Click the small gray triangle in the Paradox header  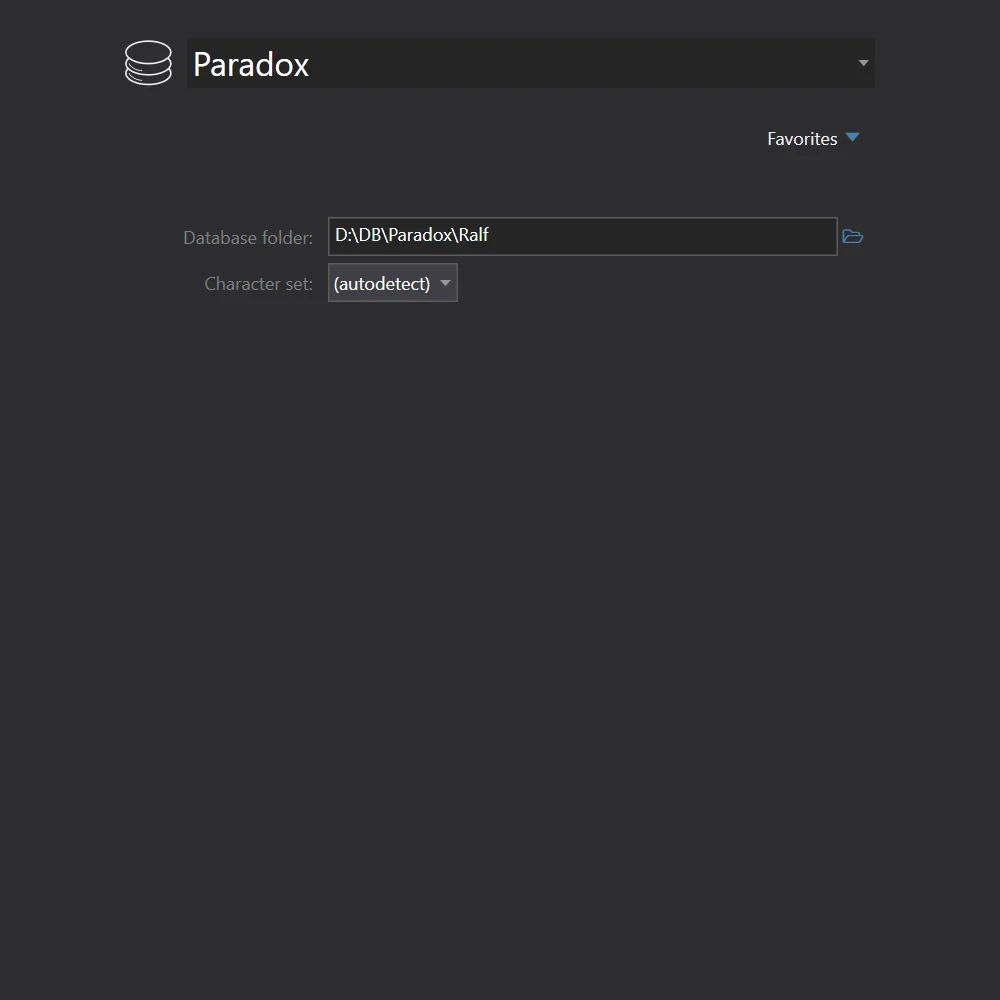pyautogui.click(x=863, y=63)
